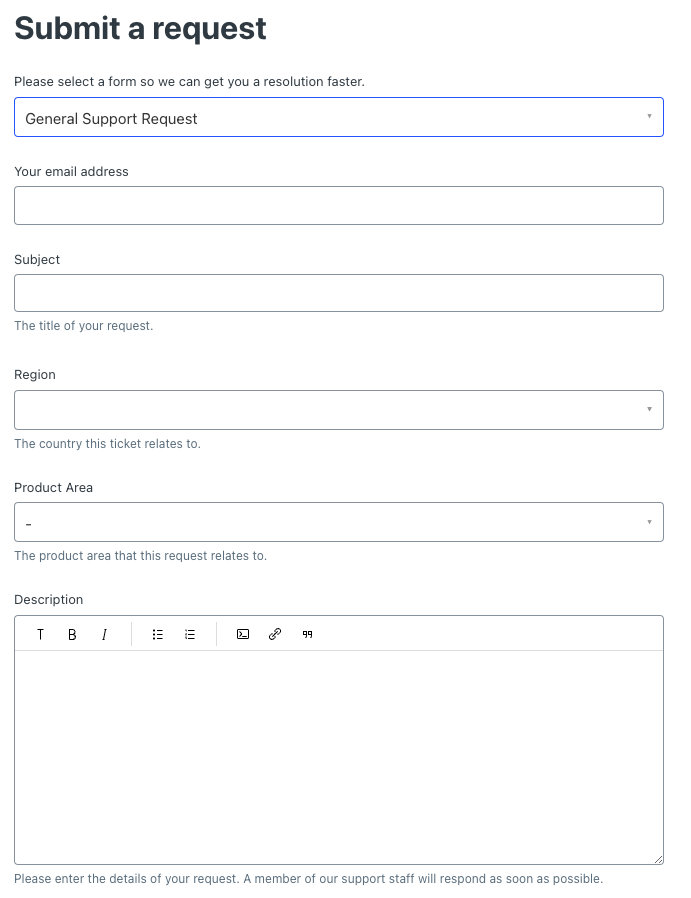This screenshot has height=898, width=691.
Task: Click the text style (T) icon
Action: click(x=40, y=634)
